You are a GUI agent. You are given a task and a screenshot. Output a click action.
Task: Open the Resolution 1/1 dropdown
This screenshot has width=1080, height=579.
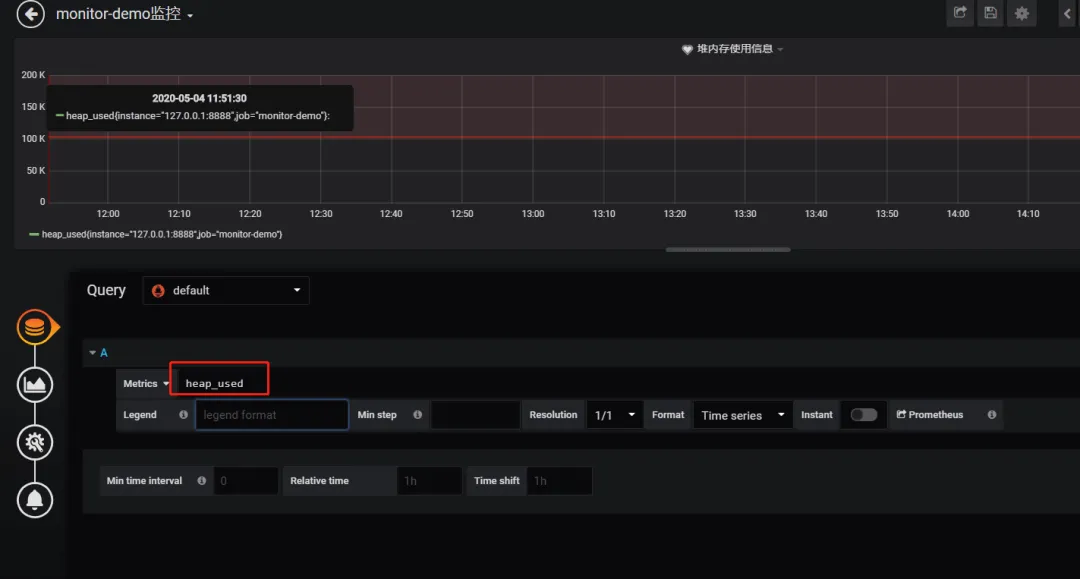click(614, 414)
